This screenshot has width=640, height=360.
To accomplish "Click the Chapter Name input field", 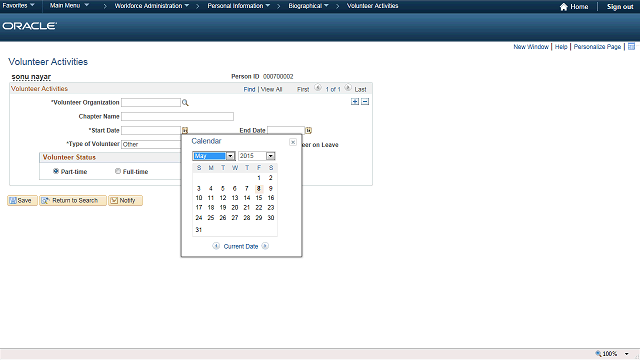I will click(x=178, y=116).
